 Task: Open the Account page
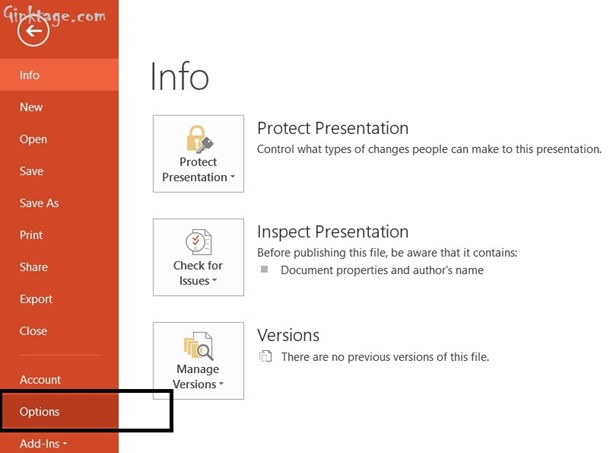[59, 379]
